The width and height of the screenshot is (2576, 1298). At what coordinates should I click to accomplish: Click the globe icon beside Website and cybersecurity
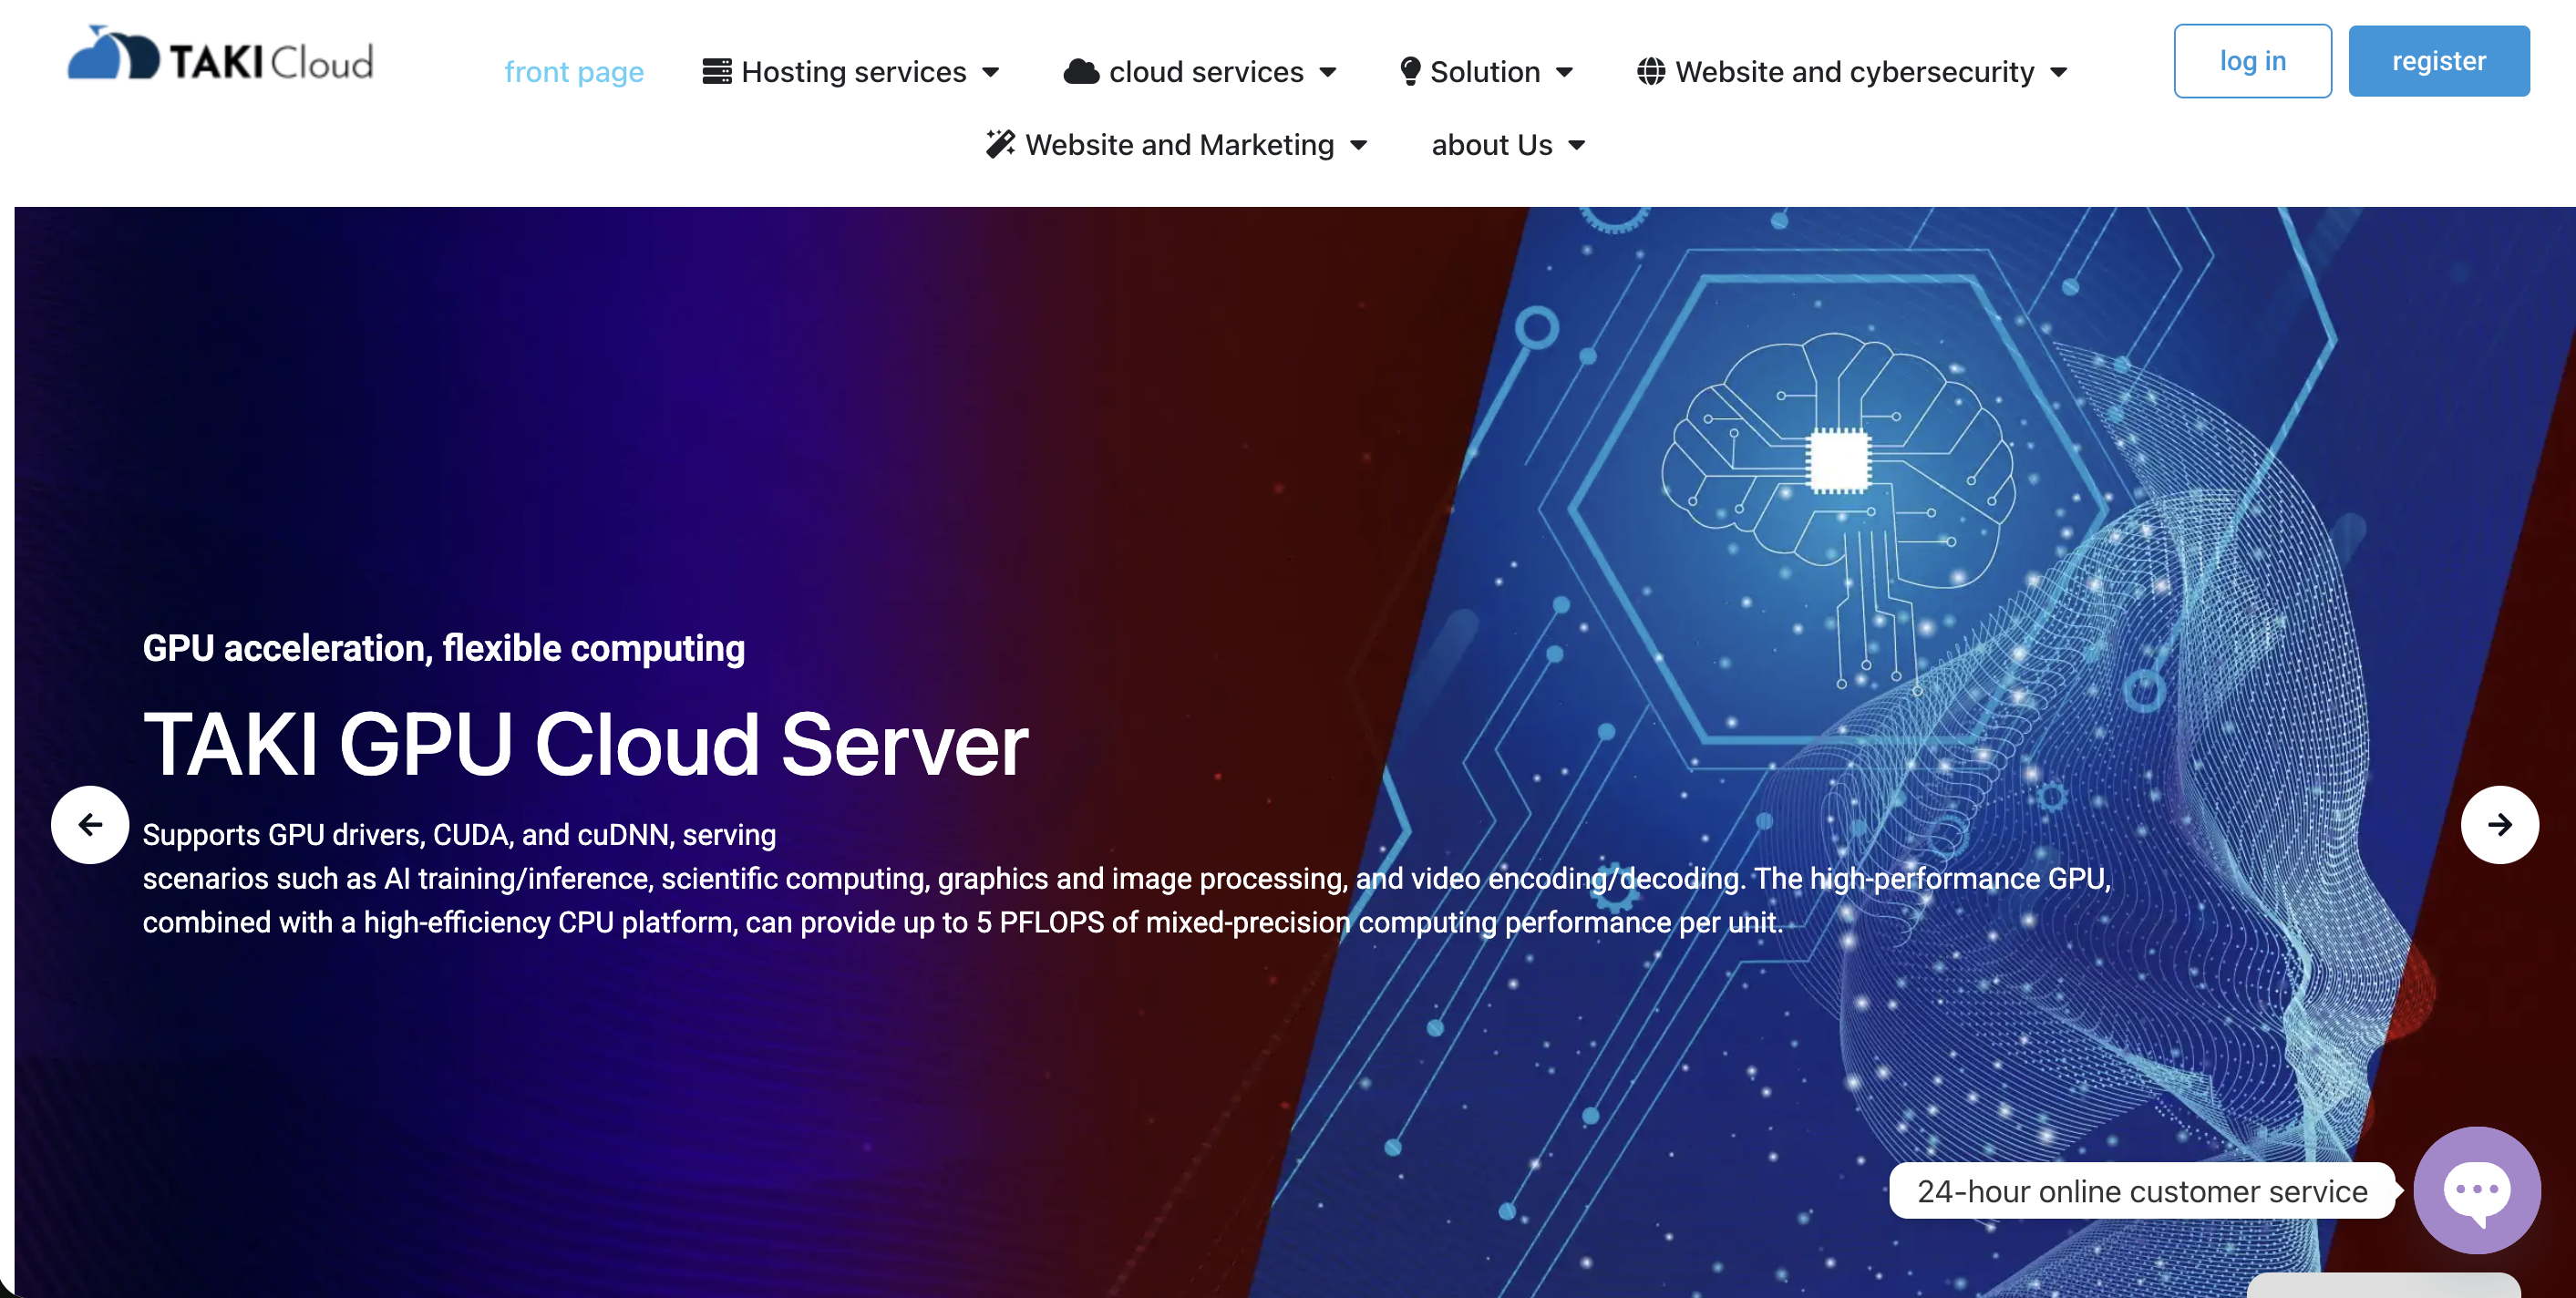pos(1651,72)
